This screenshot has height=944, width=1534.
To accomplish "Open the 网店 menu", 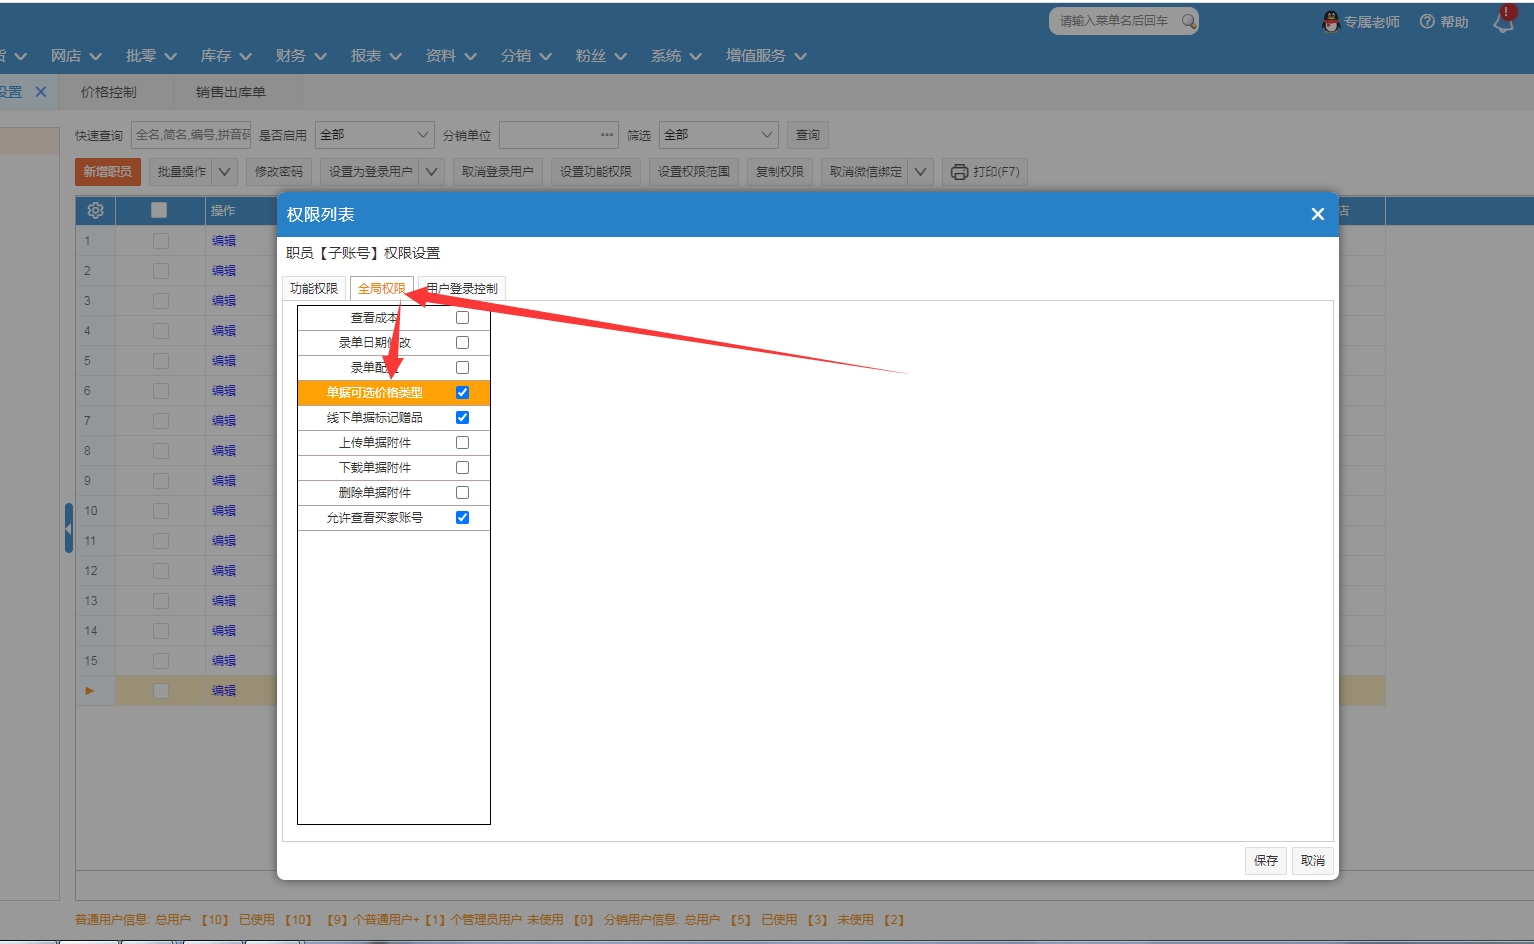I will click(x=76, y=56).
